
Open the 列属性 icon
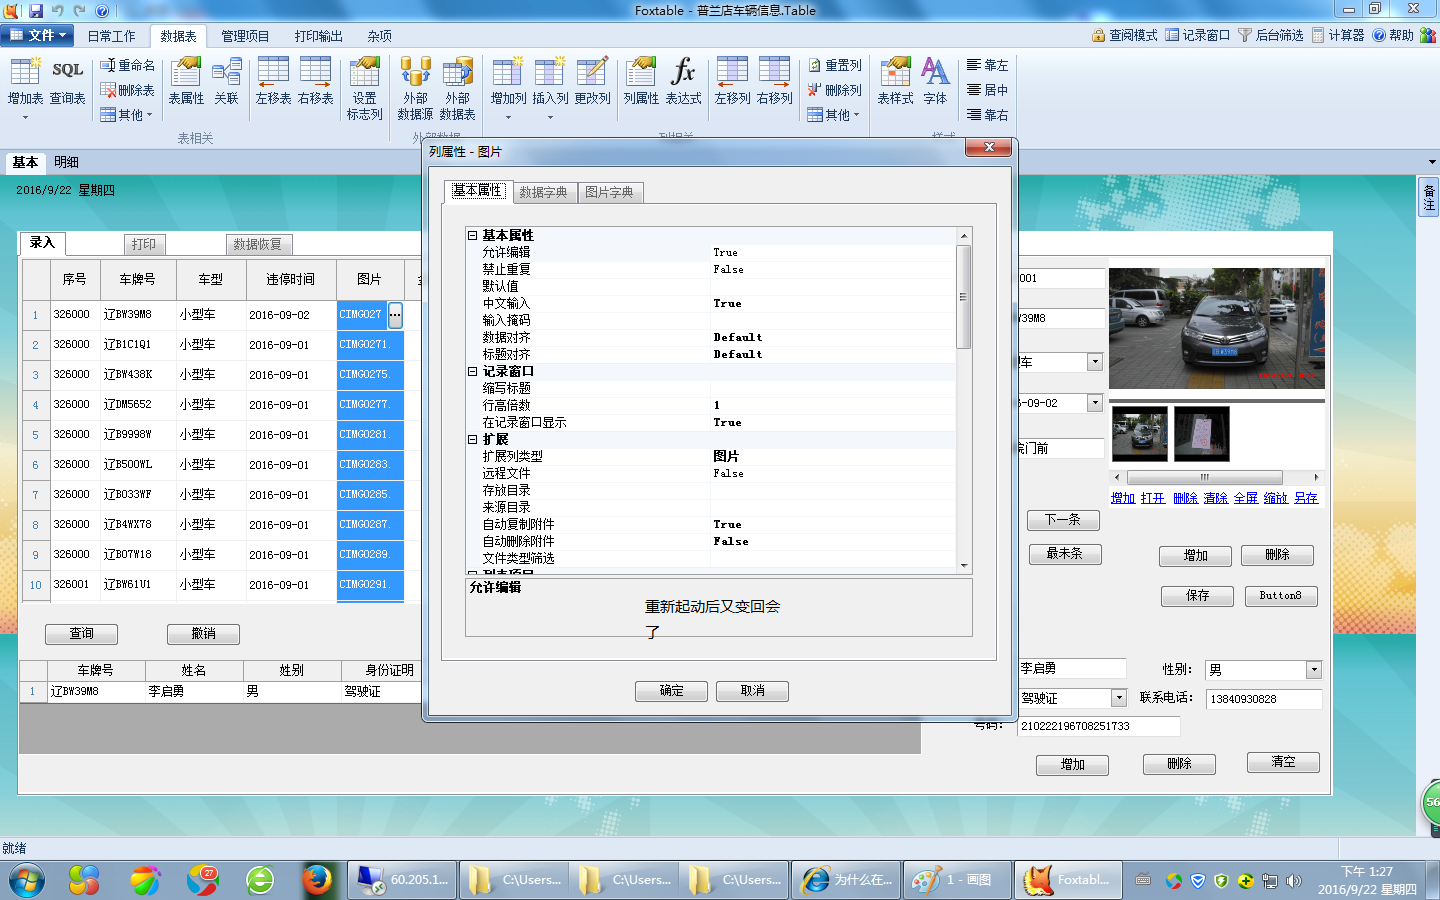tap(641, 82)
